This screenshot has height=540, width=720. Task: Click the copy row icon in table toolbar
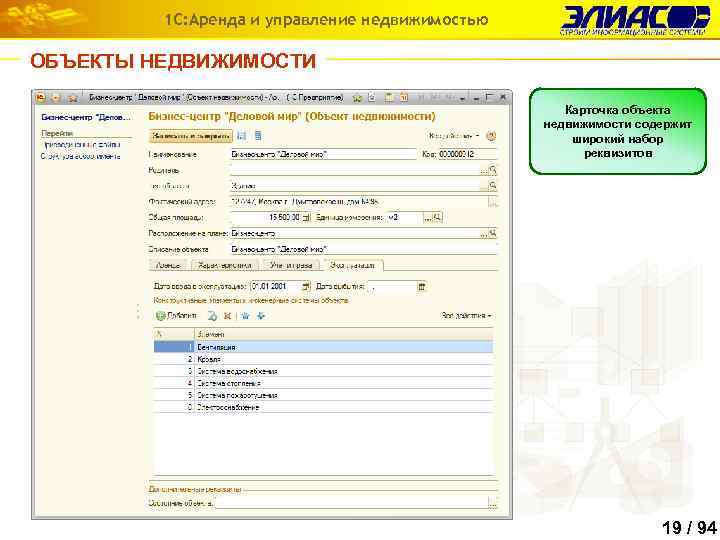point(212,316)
